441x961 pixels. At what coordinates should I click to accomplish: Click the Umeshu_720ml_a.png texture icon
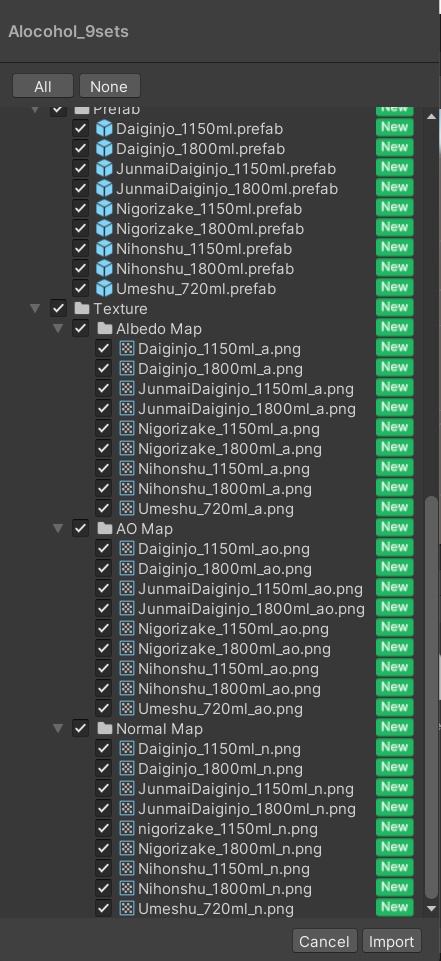126,509
